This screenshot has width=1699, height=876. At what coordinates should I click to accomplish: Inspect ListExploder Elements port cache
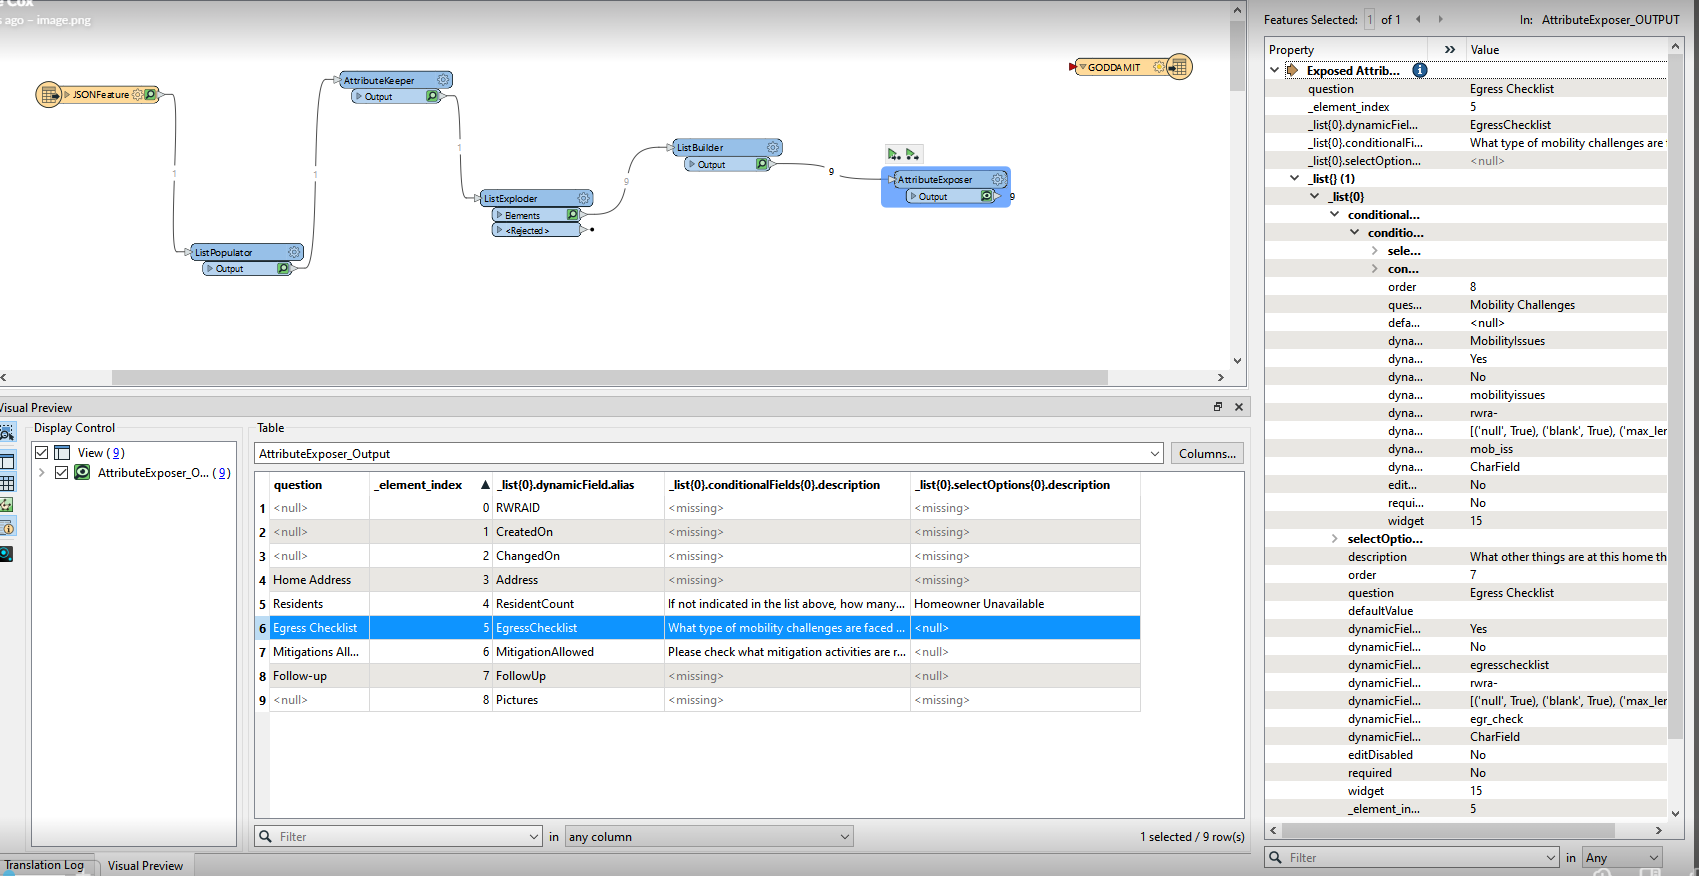click(573, 215)
